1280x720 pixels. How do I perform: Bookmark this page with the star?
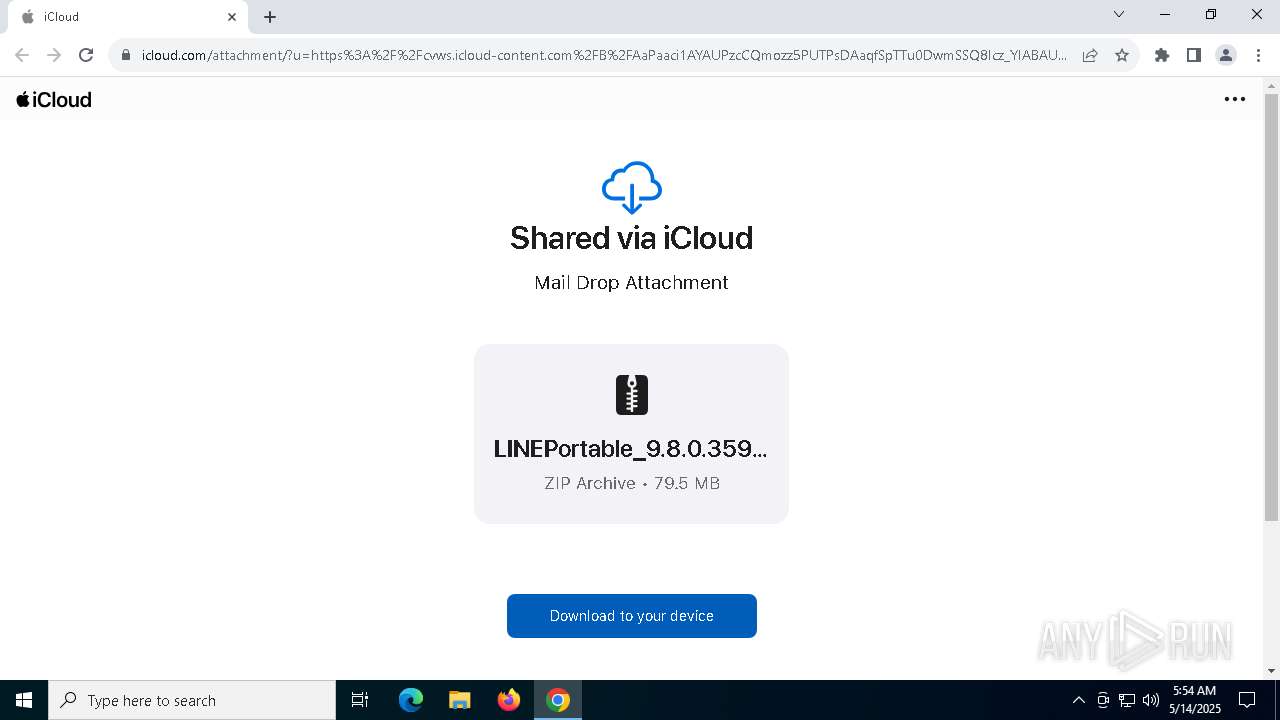pyautogui.click(x=1122, y=55)
